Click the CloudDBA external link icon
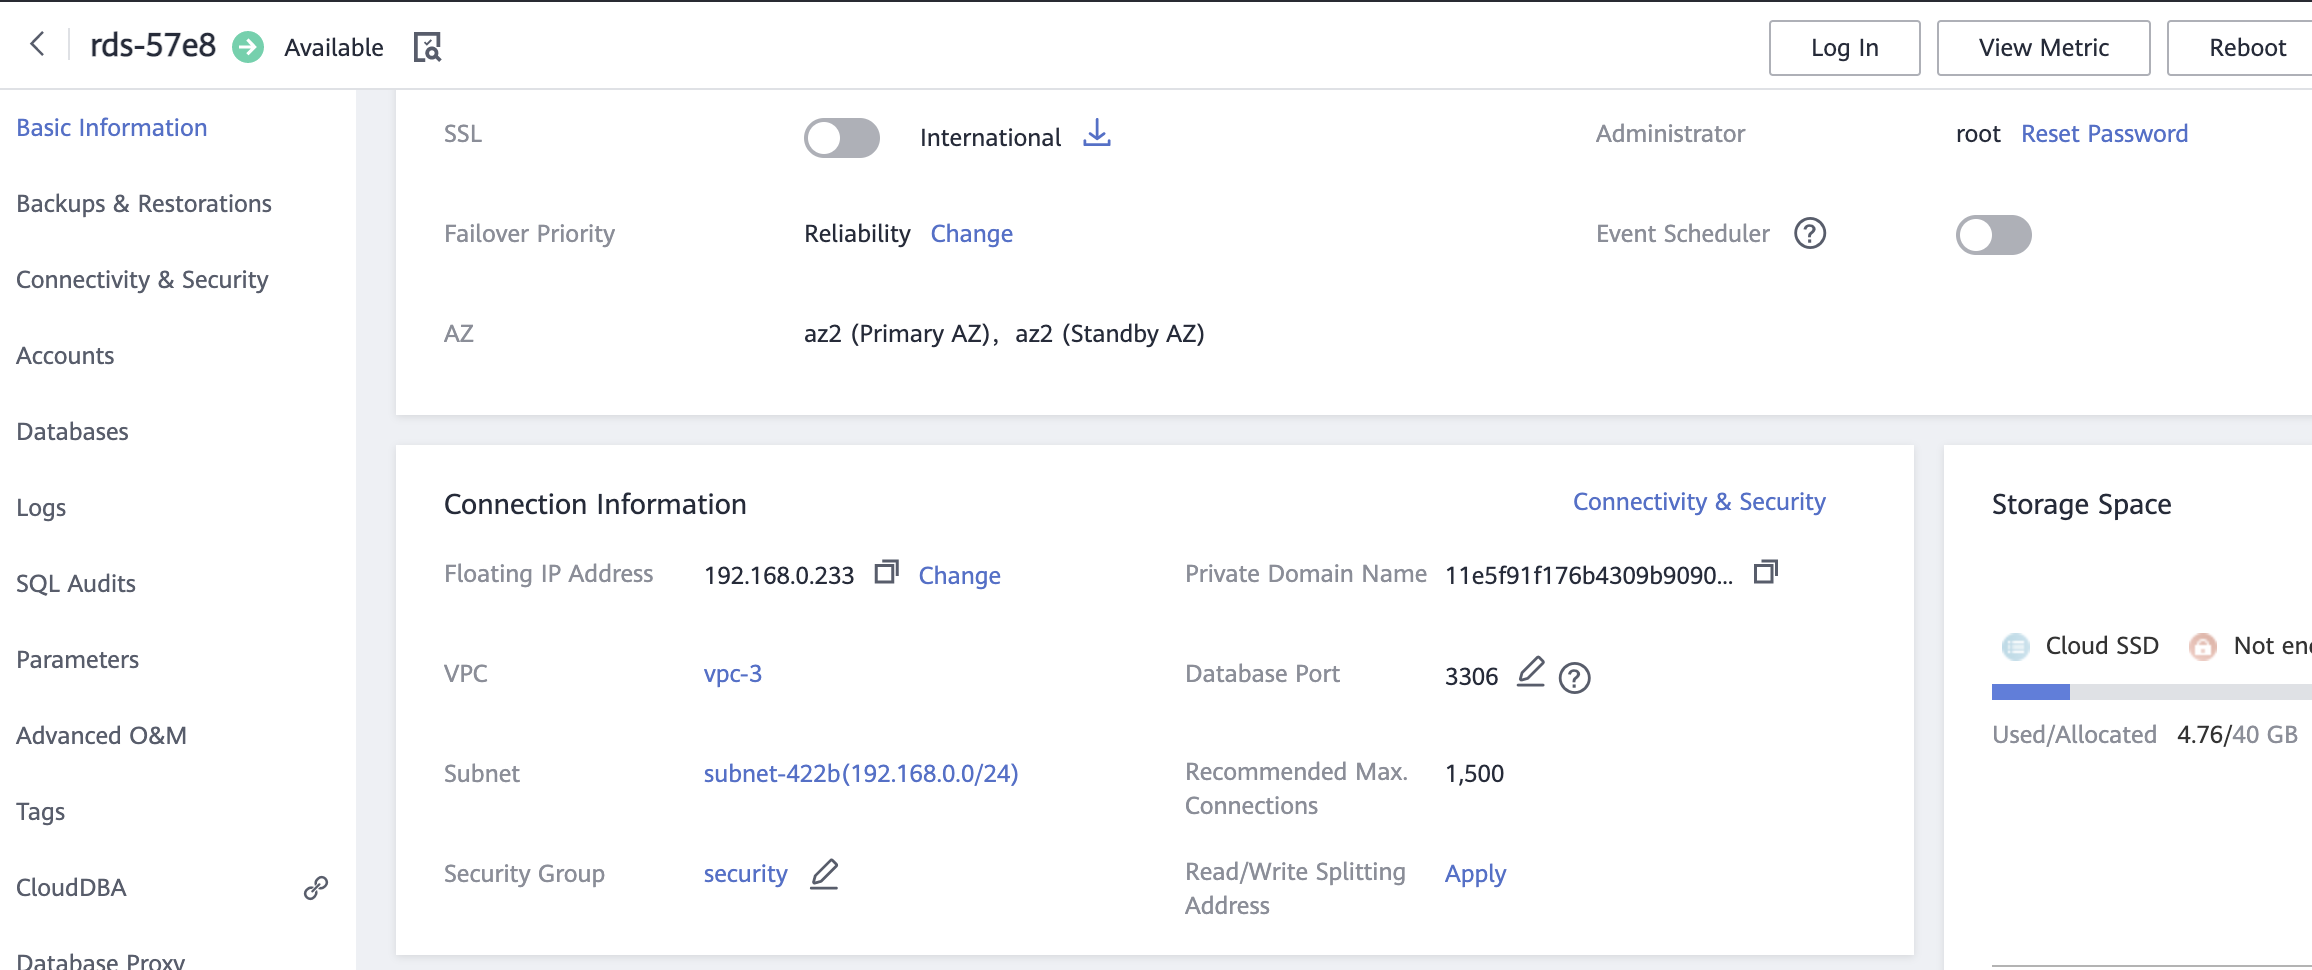This screenshot has height=970, width=2312. (x=316, y=888)
